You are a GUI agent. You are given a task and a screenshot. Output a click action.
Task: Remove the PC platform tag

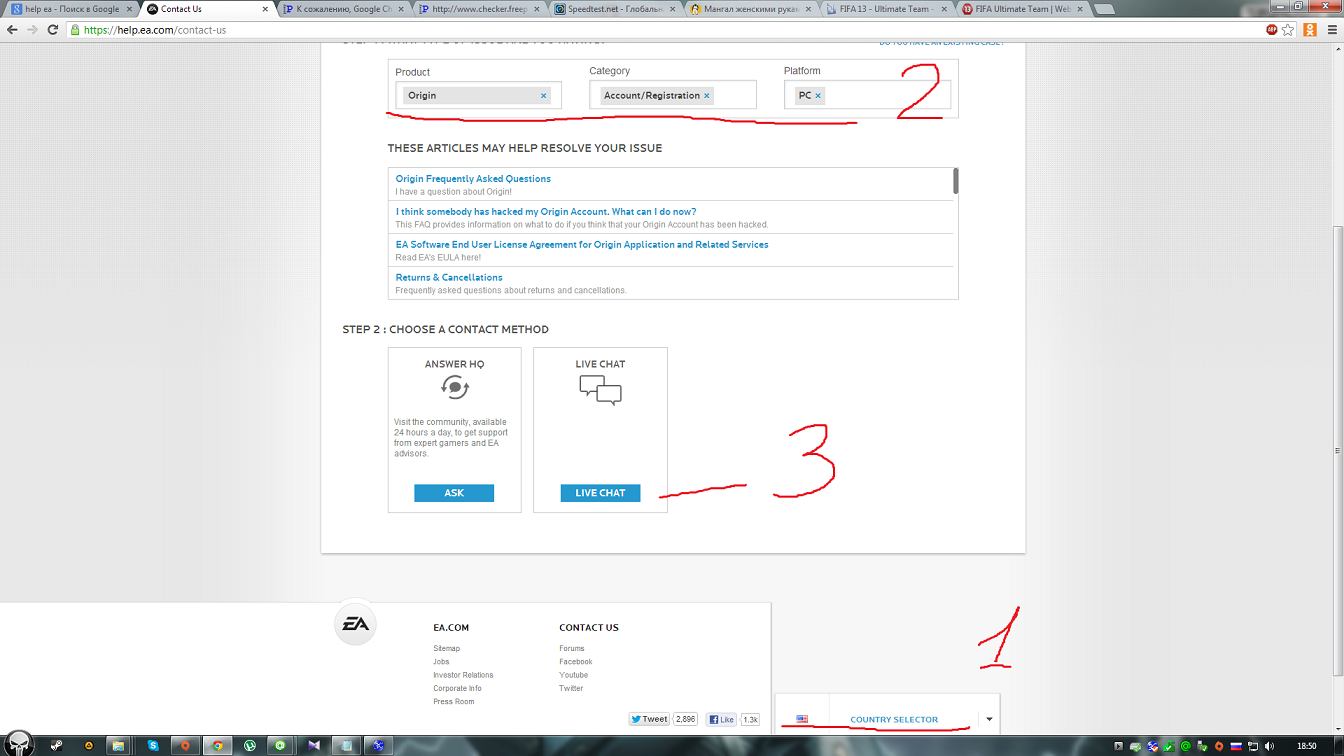click(x=818, y=96)
